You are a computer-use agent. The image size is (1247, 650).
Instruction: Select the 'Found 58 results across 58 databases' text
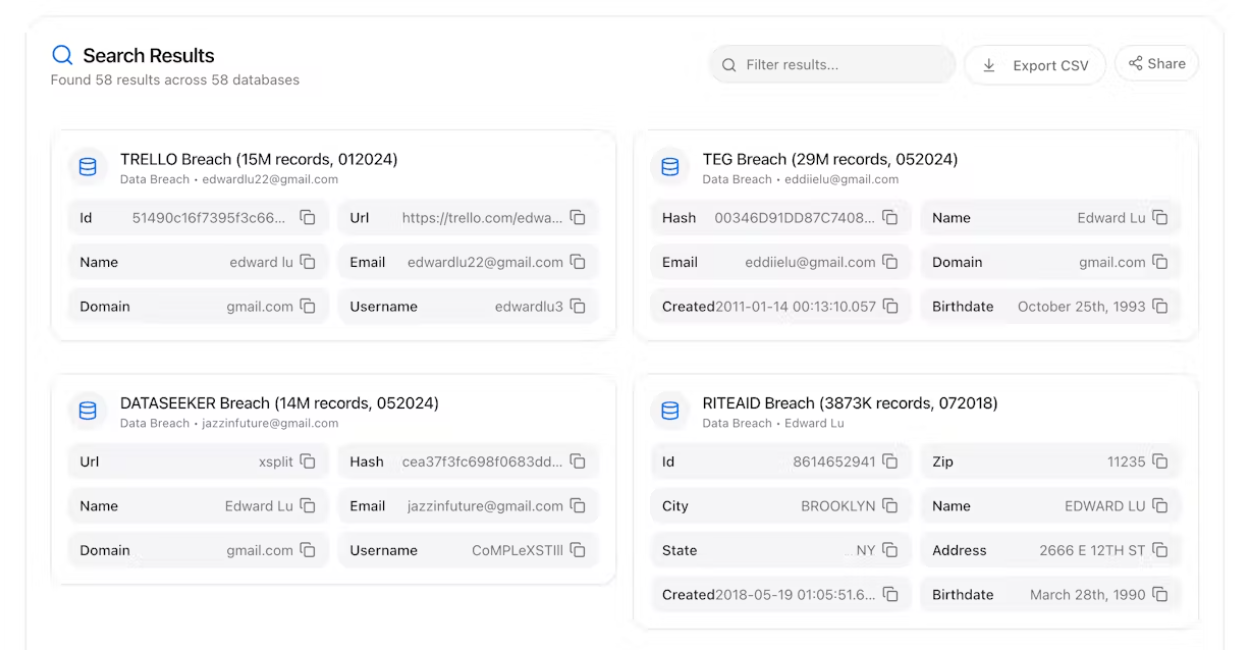pos(175,80)
